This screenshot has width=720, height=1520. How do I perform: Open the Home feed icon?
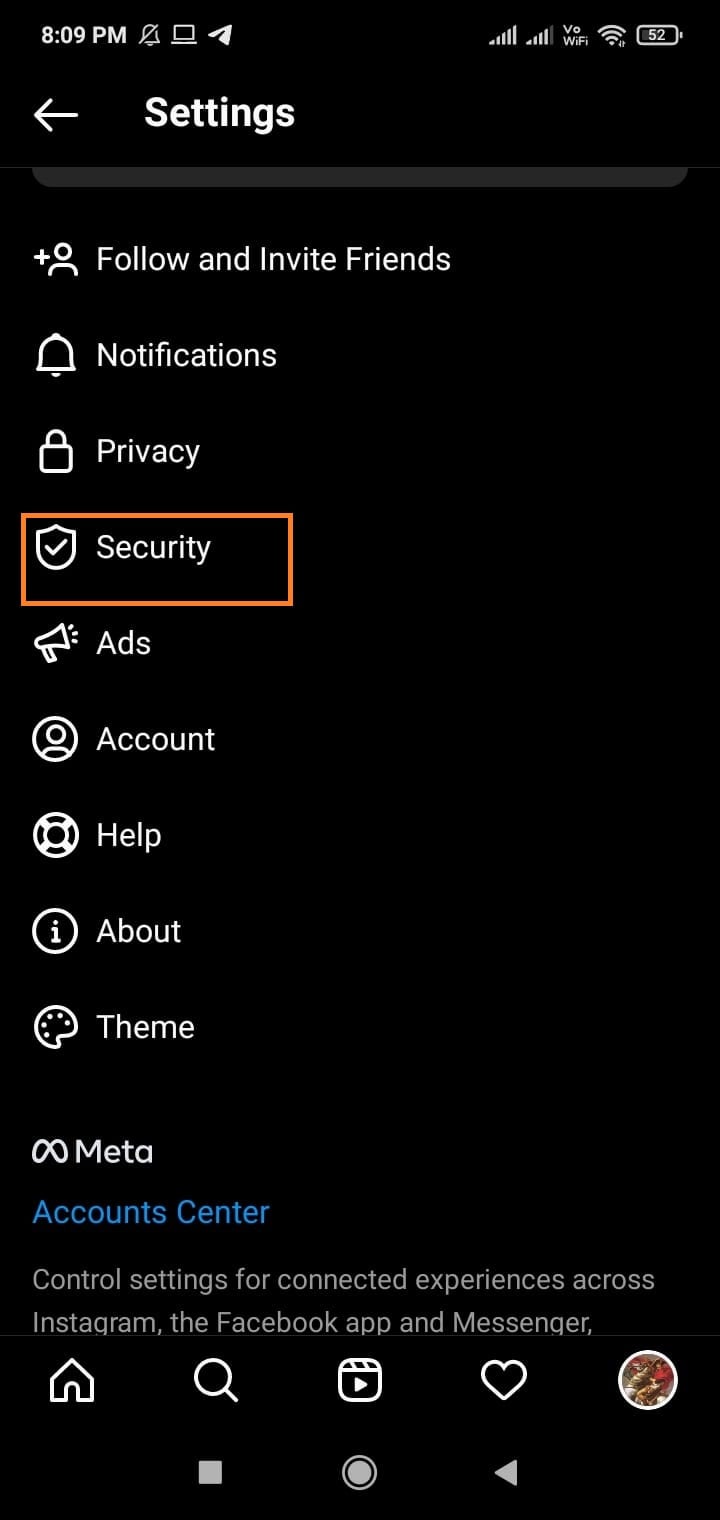[x=70, y=1380]
